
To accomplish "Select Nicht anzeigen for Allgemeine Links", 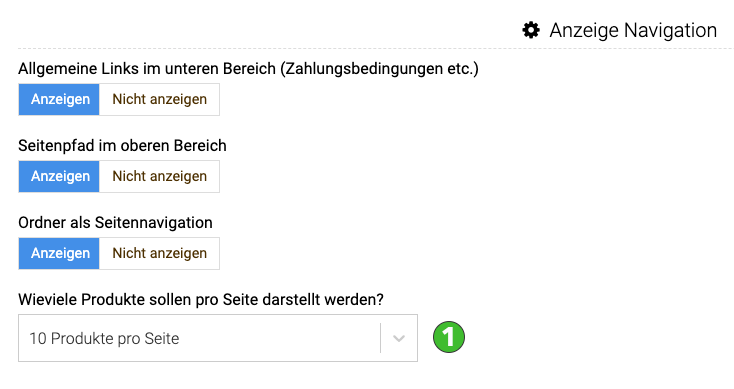I will click(x=159, y=99).
